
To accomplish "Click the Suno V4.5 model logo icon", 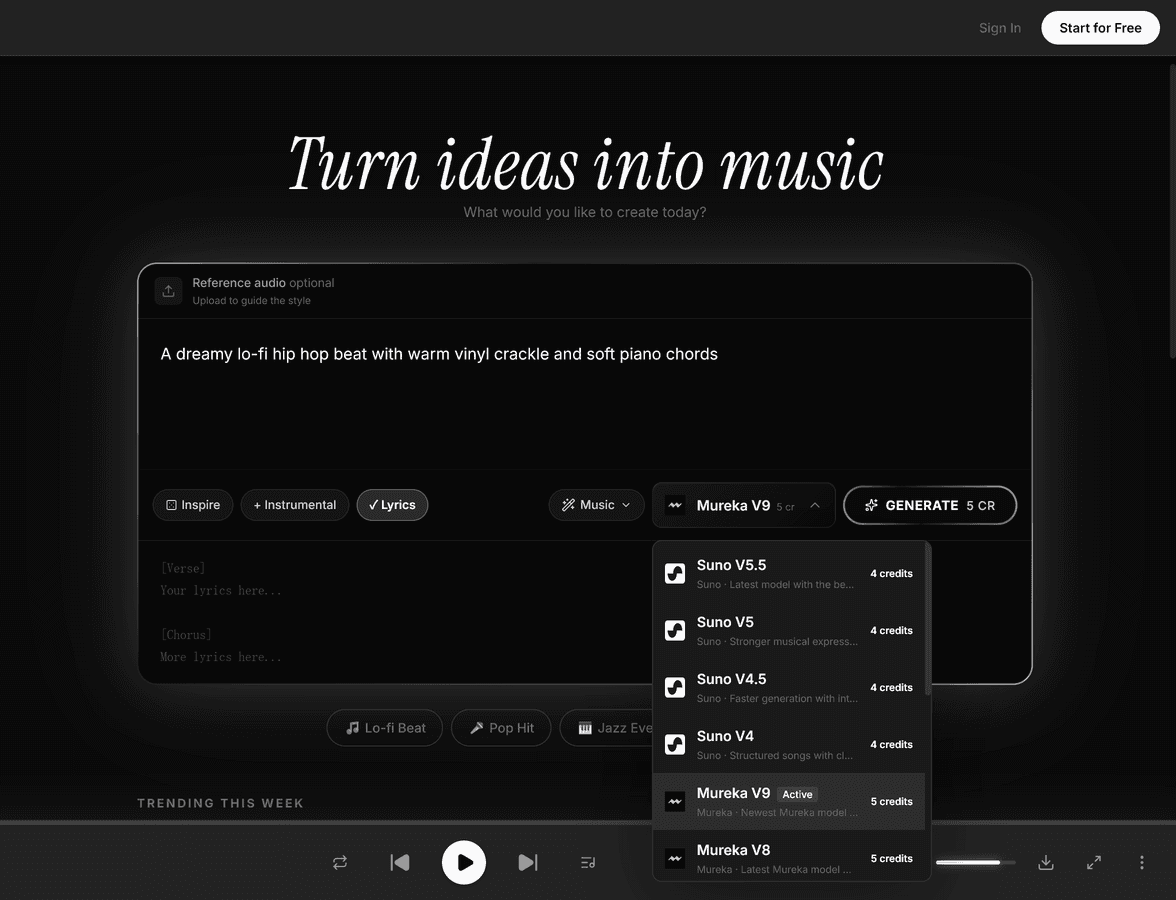I will click(675, 688).
